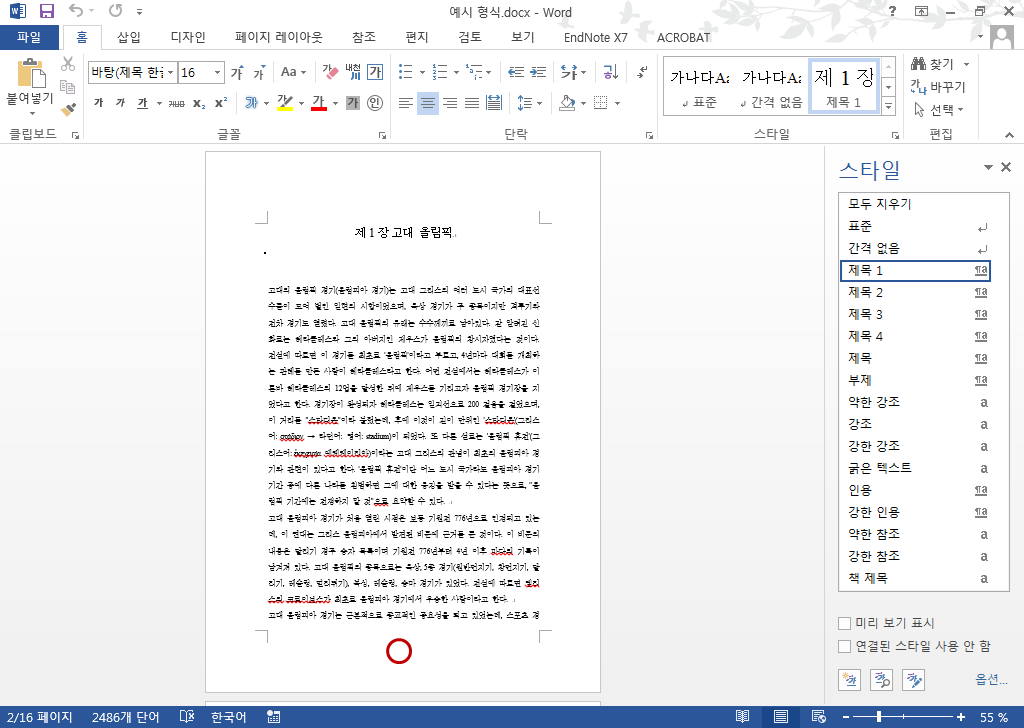The image size is (1024, 728).
Task: Apply bold formatting with the 가 icon
Action: coord(98,103)
